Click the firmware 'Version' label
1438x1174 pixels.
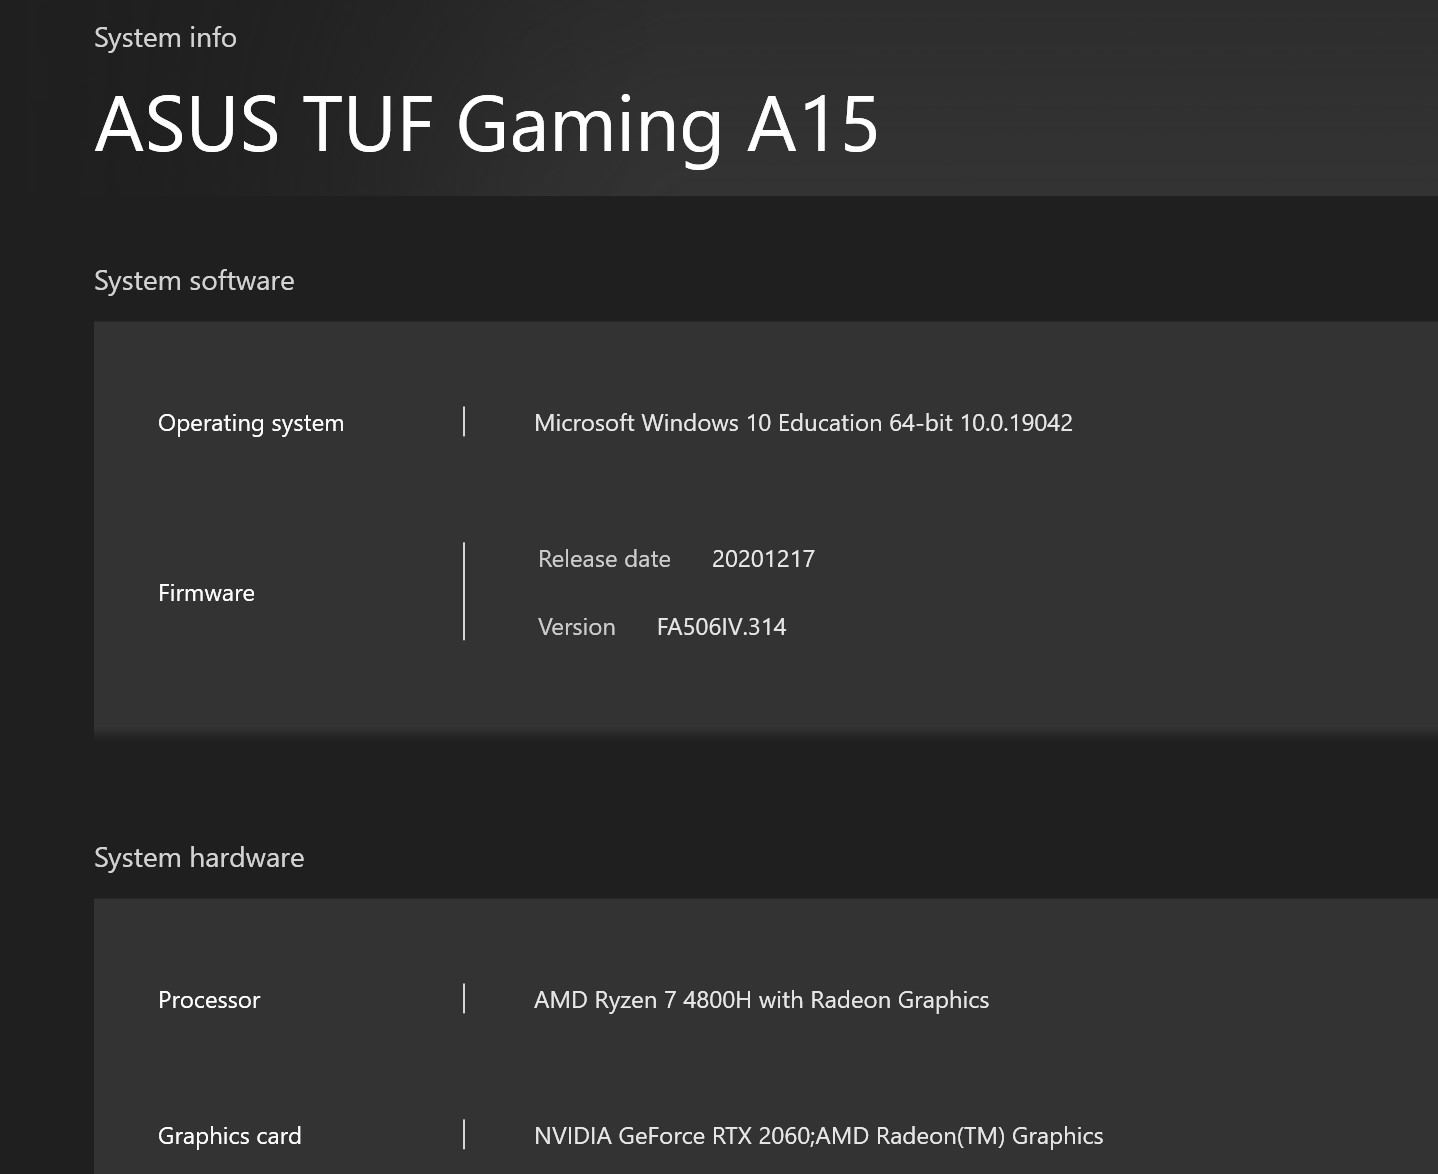pos(577,627)
